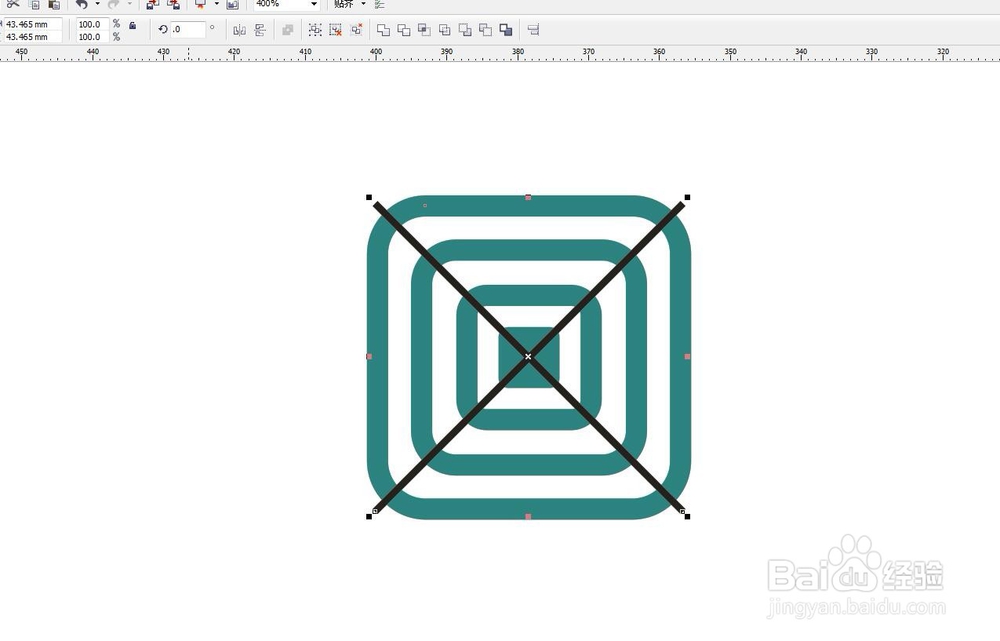The height and width of the screenshot is (641, 1000).
Task: Click the rotation angle input field
Action: (188, 29)
